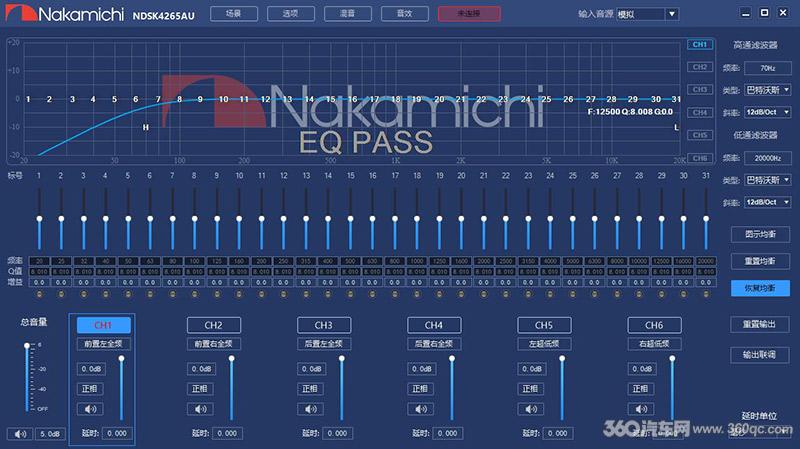Click the round knob under EQ band 8
Screen dimensions: 800x449
tap(194, 294)
